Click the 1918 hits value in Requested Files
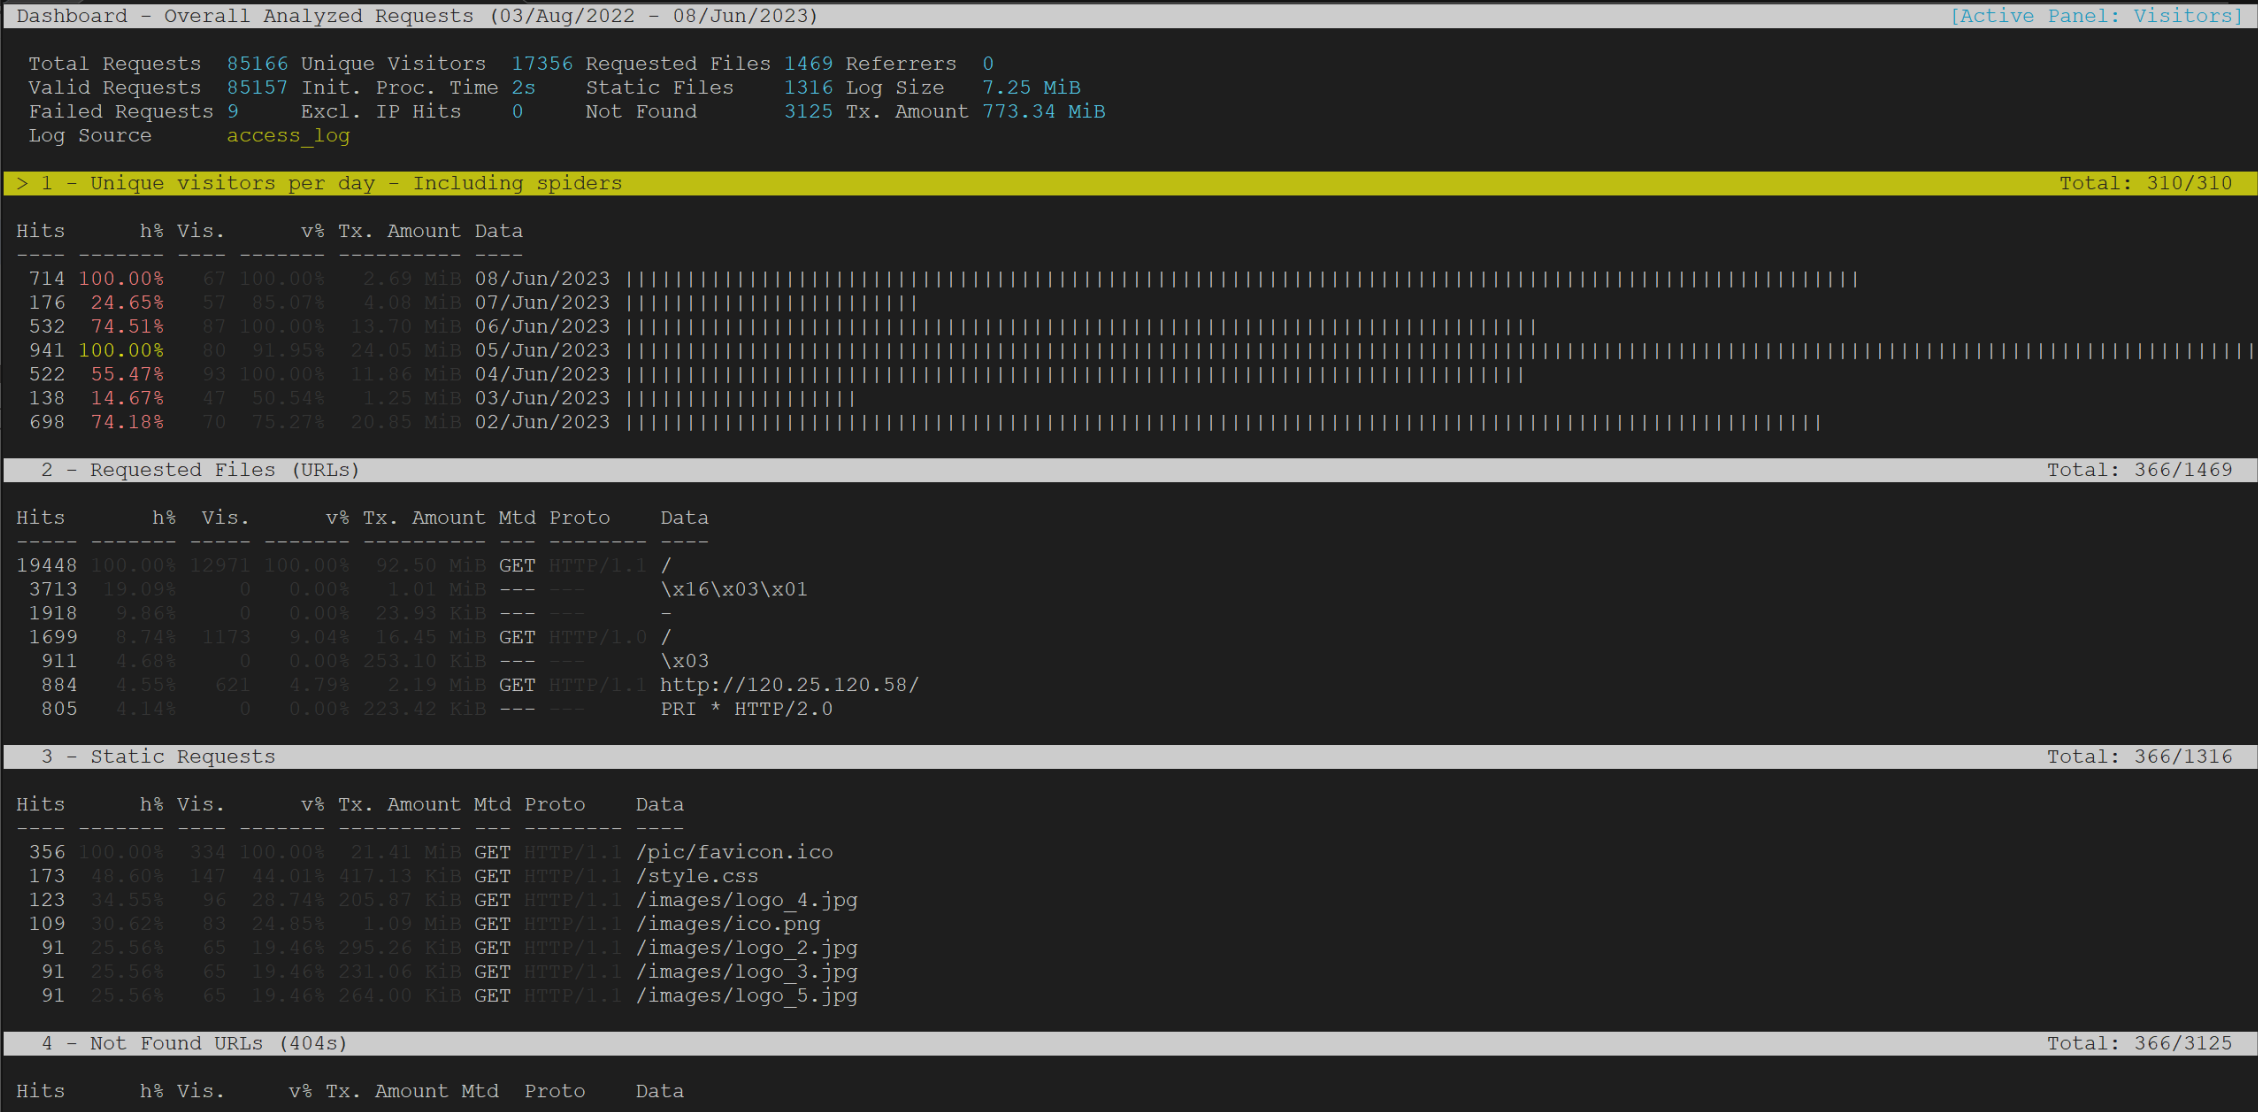This screenshot has height=1112, width=2258. click(x=53, y=614)
